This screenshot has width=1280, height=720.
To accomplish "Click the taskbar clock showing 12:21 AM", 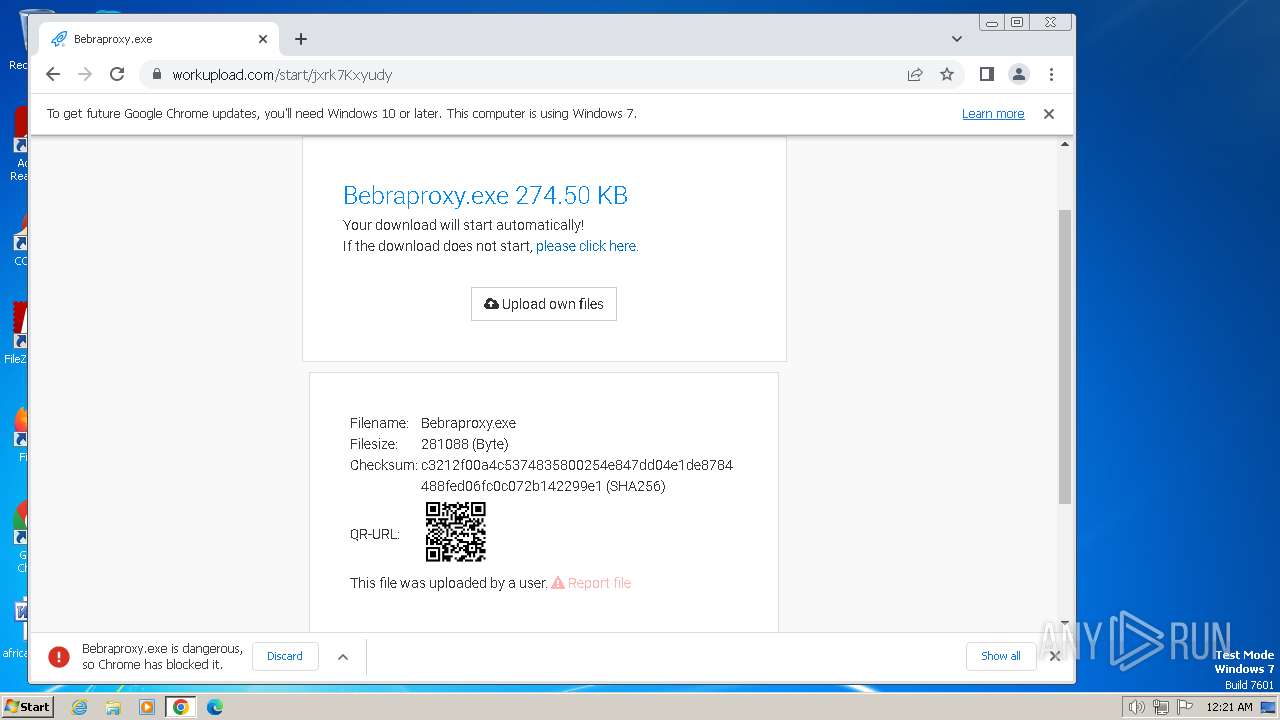I will pyautogui.click(x=1229, y=707).
